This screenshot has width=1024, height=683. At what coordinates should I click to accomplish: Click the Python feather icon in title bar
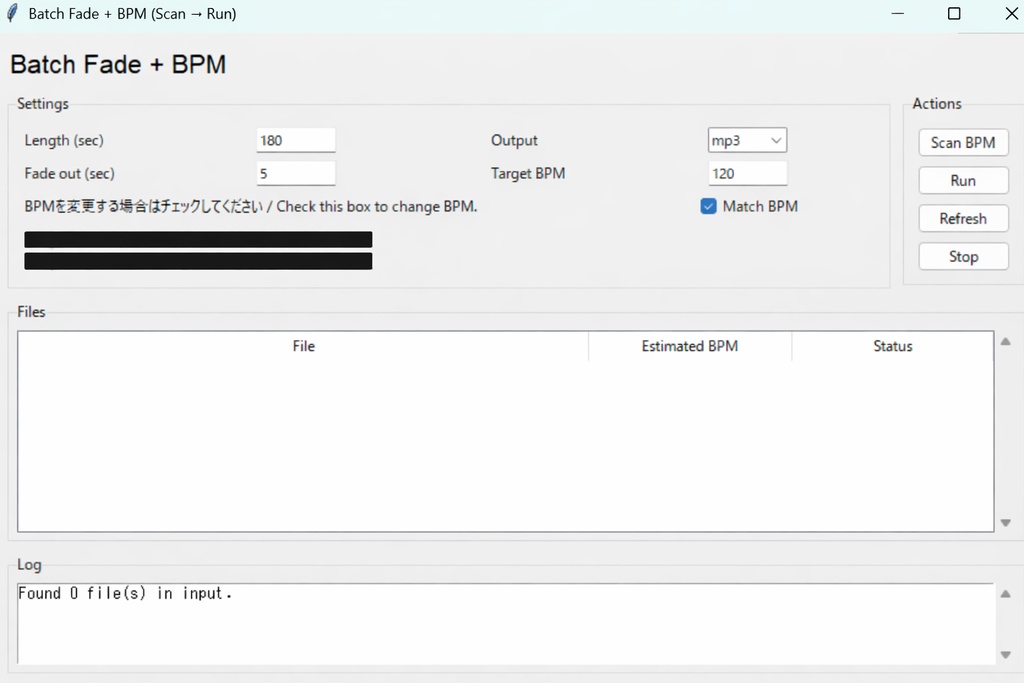click(11, 14)
